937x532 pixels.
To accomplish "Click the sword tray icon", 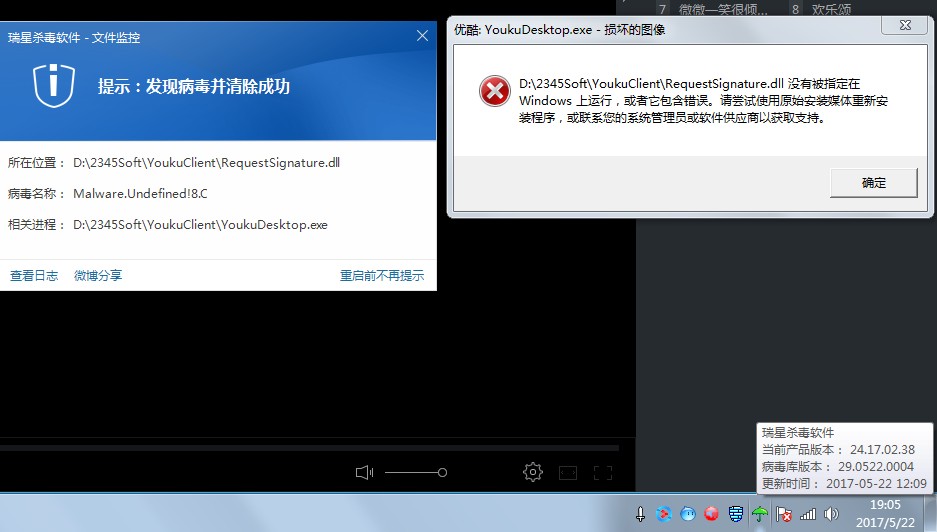I will (640, 514).
